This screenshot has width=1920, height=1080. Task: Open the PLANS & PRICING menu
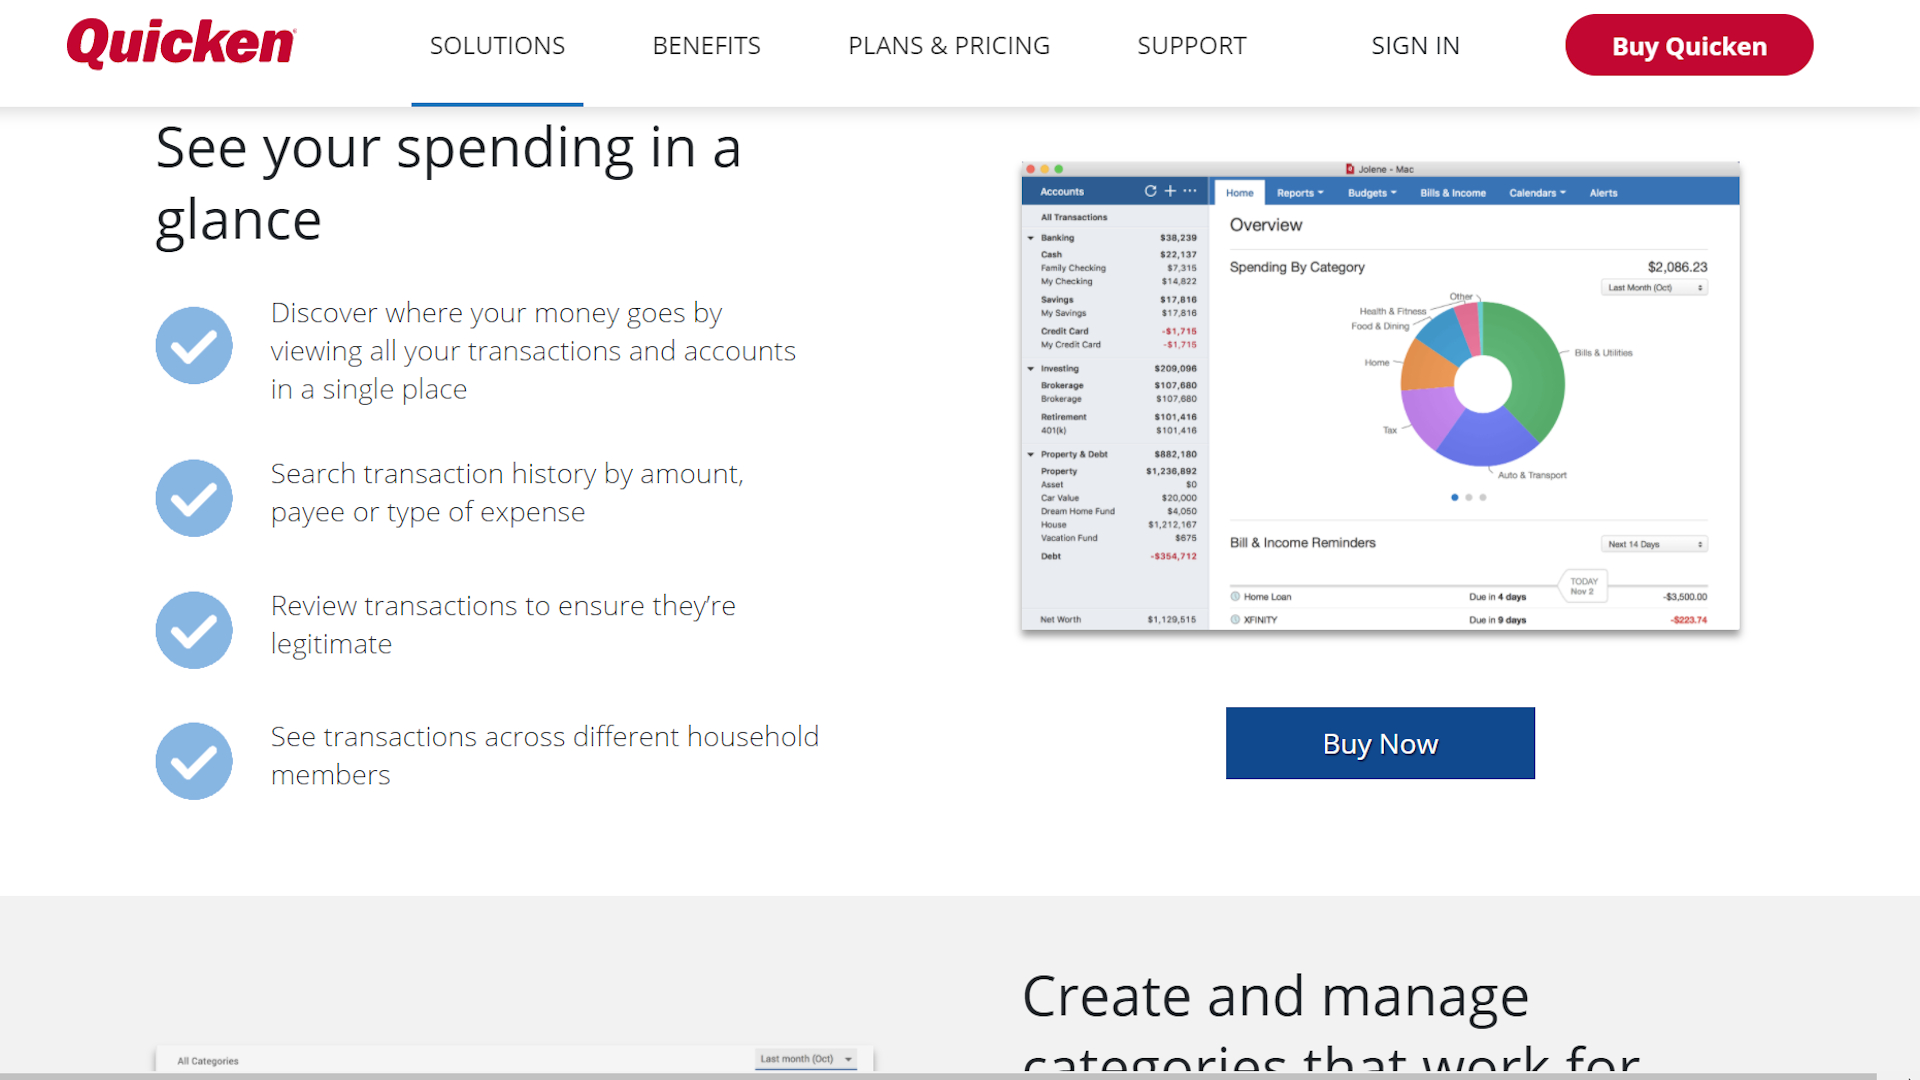[948, 46]
